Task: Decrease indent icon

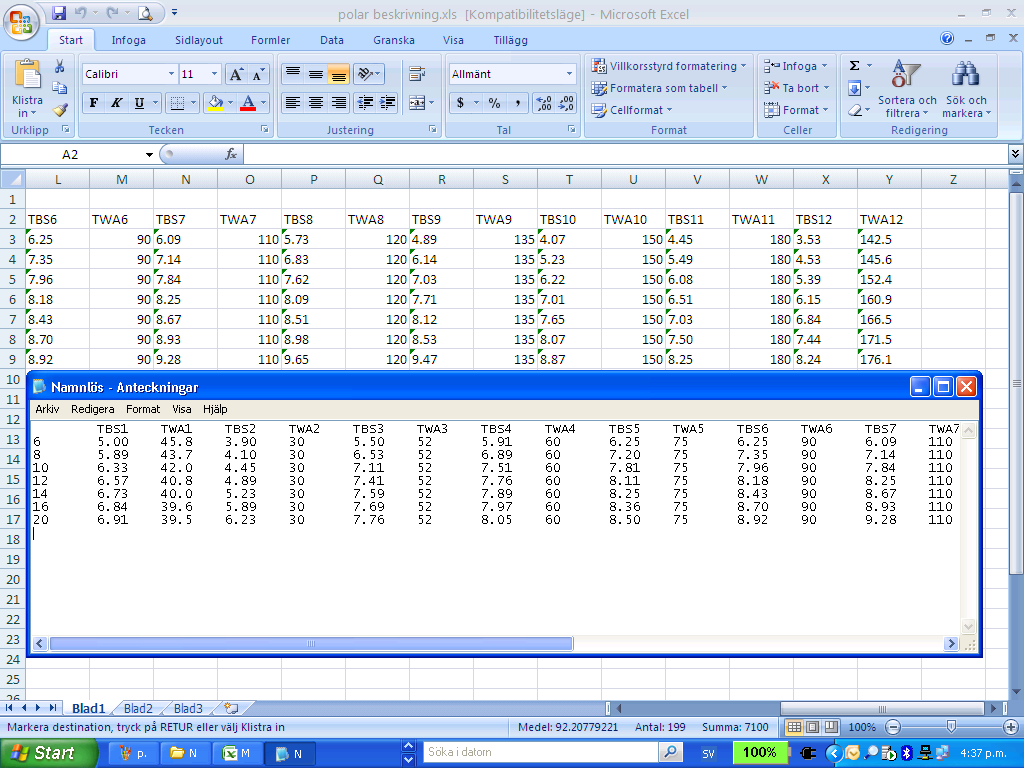Action: point(365,103)
